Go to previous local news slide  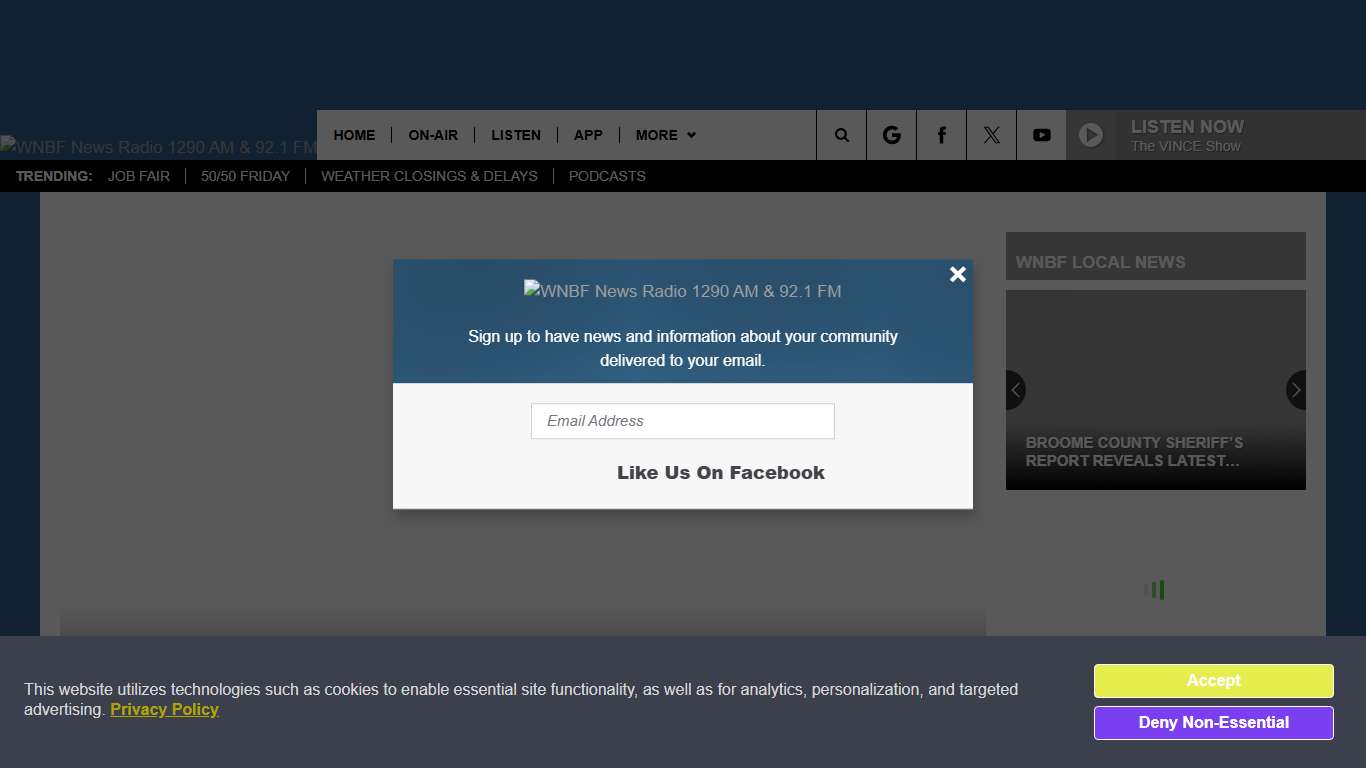click(1016, 390)
